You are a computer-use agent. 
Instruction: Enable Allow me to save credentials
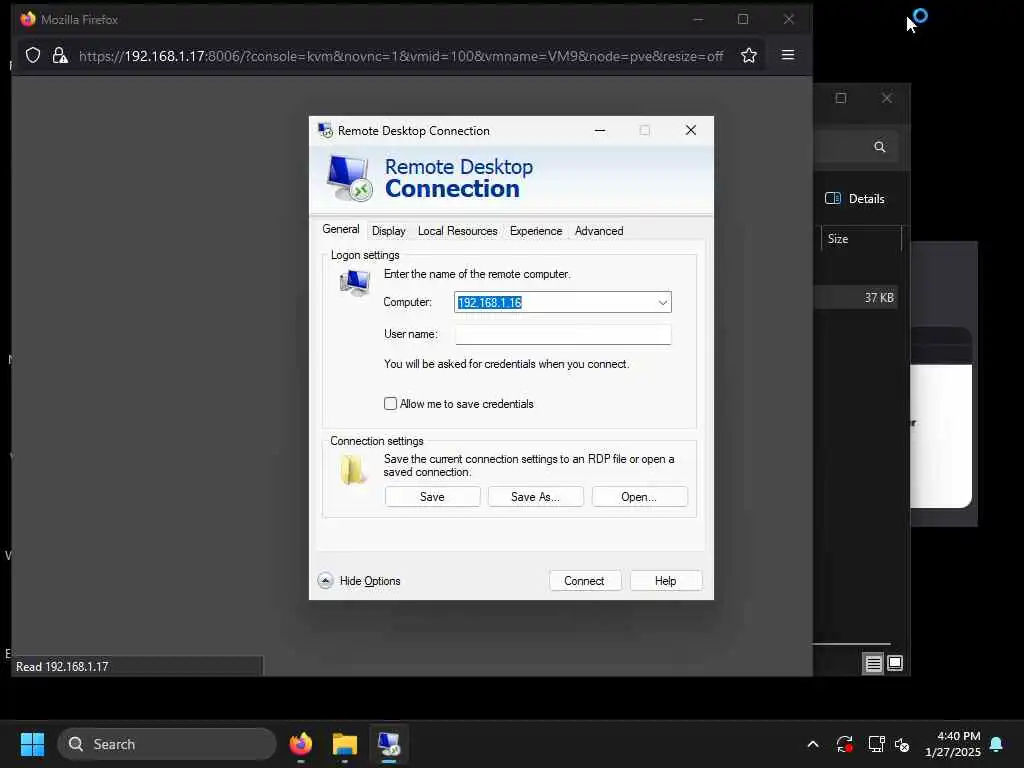390,404
